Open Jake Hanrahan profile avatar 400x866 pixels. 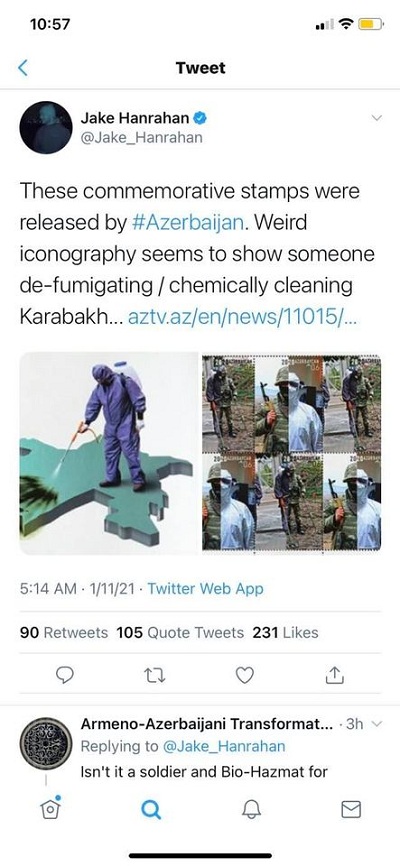(46, 127)
